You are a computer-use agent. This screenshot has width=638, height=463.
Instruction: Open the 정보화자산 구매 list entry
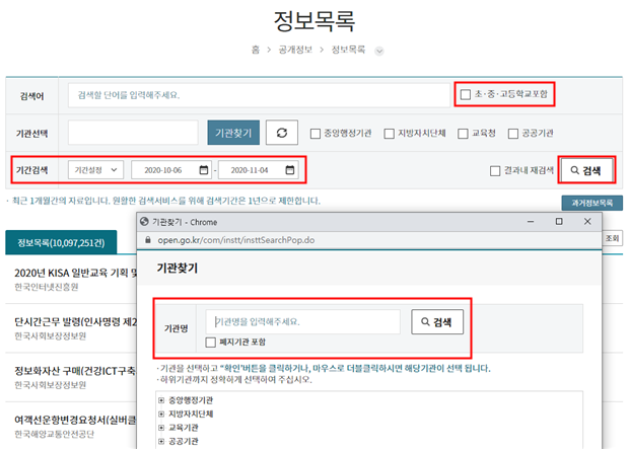click(x=75, y=371)
